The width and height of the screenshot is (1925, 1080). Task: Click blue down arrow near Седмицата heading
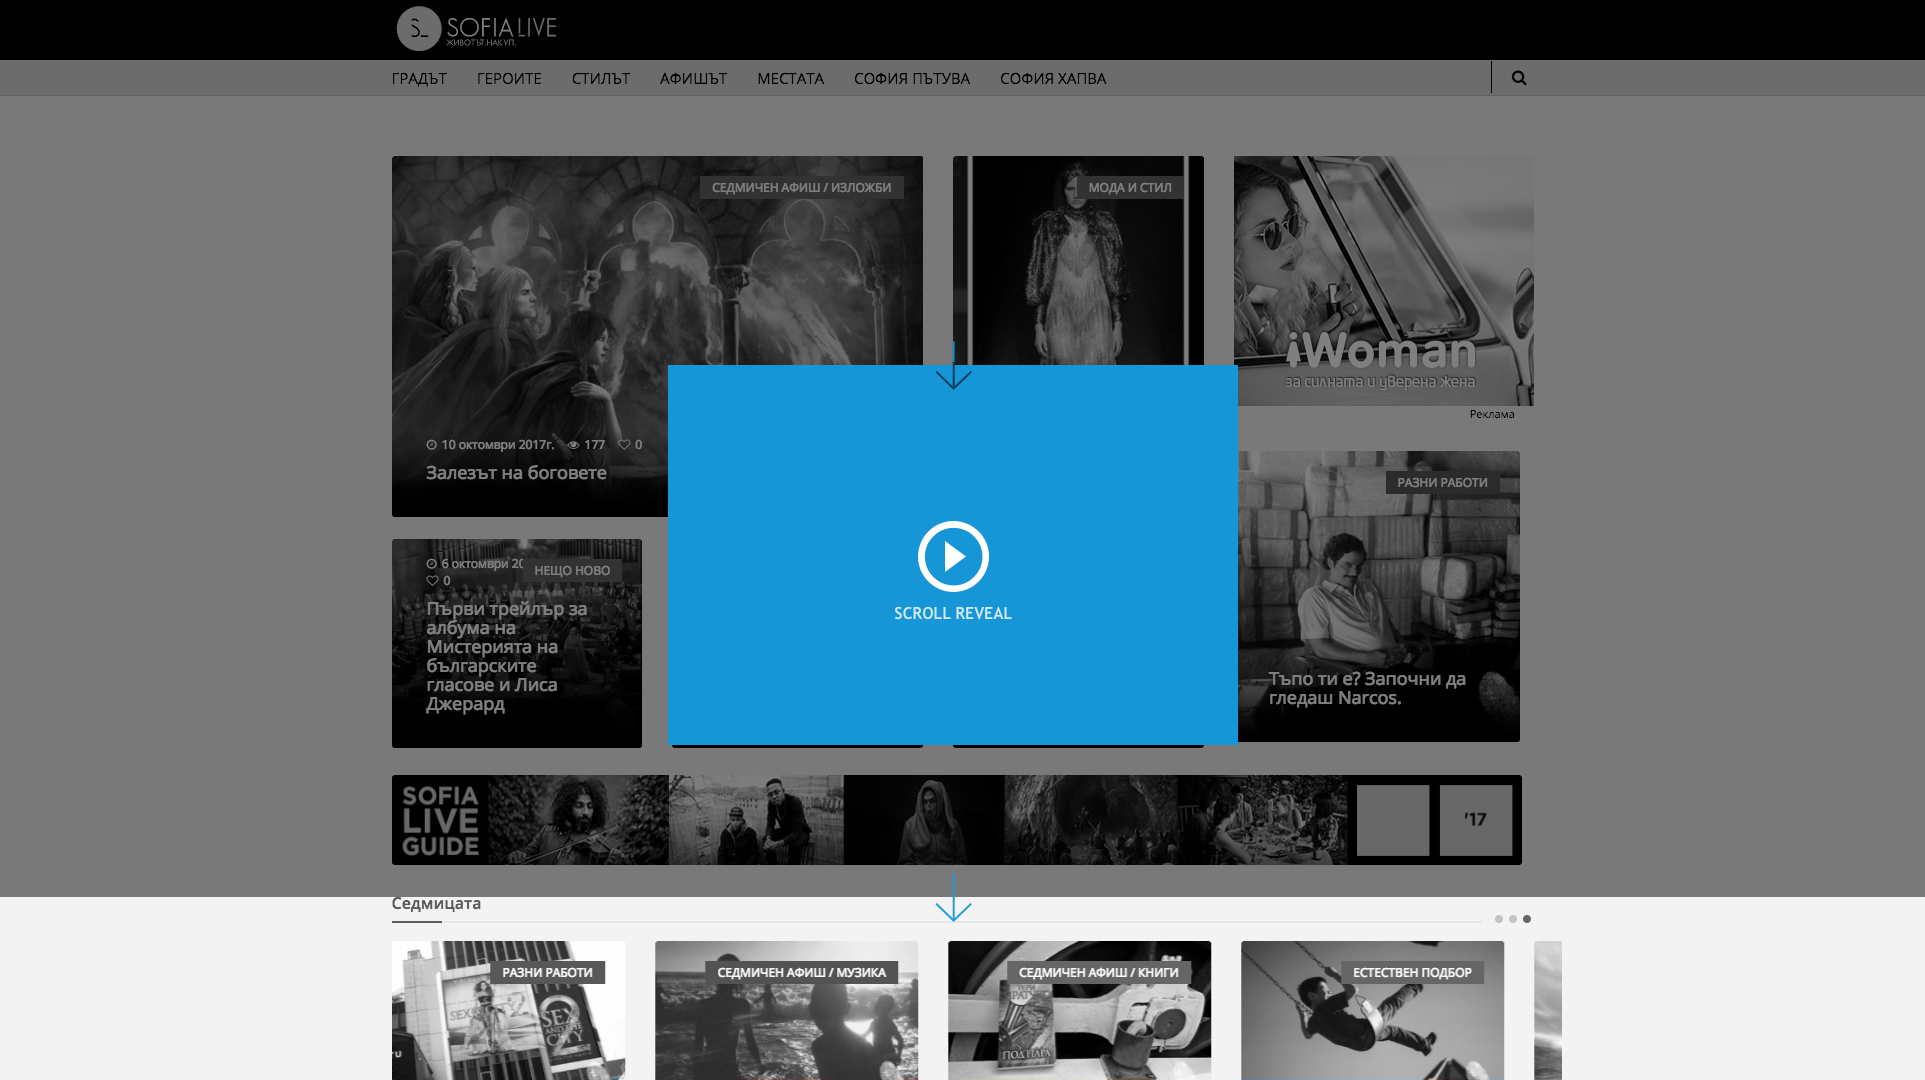pos(953,898)
